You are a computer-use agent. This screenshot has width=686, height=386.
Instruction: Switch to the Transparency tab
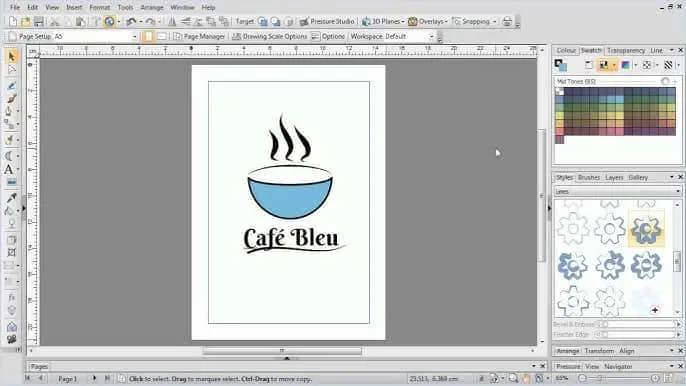(626, 51)
